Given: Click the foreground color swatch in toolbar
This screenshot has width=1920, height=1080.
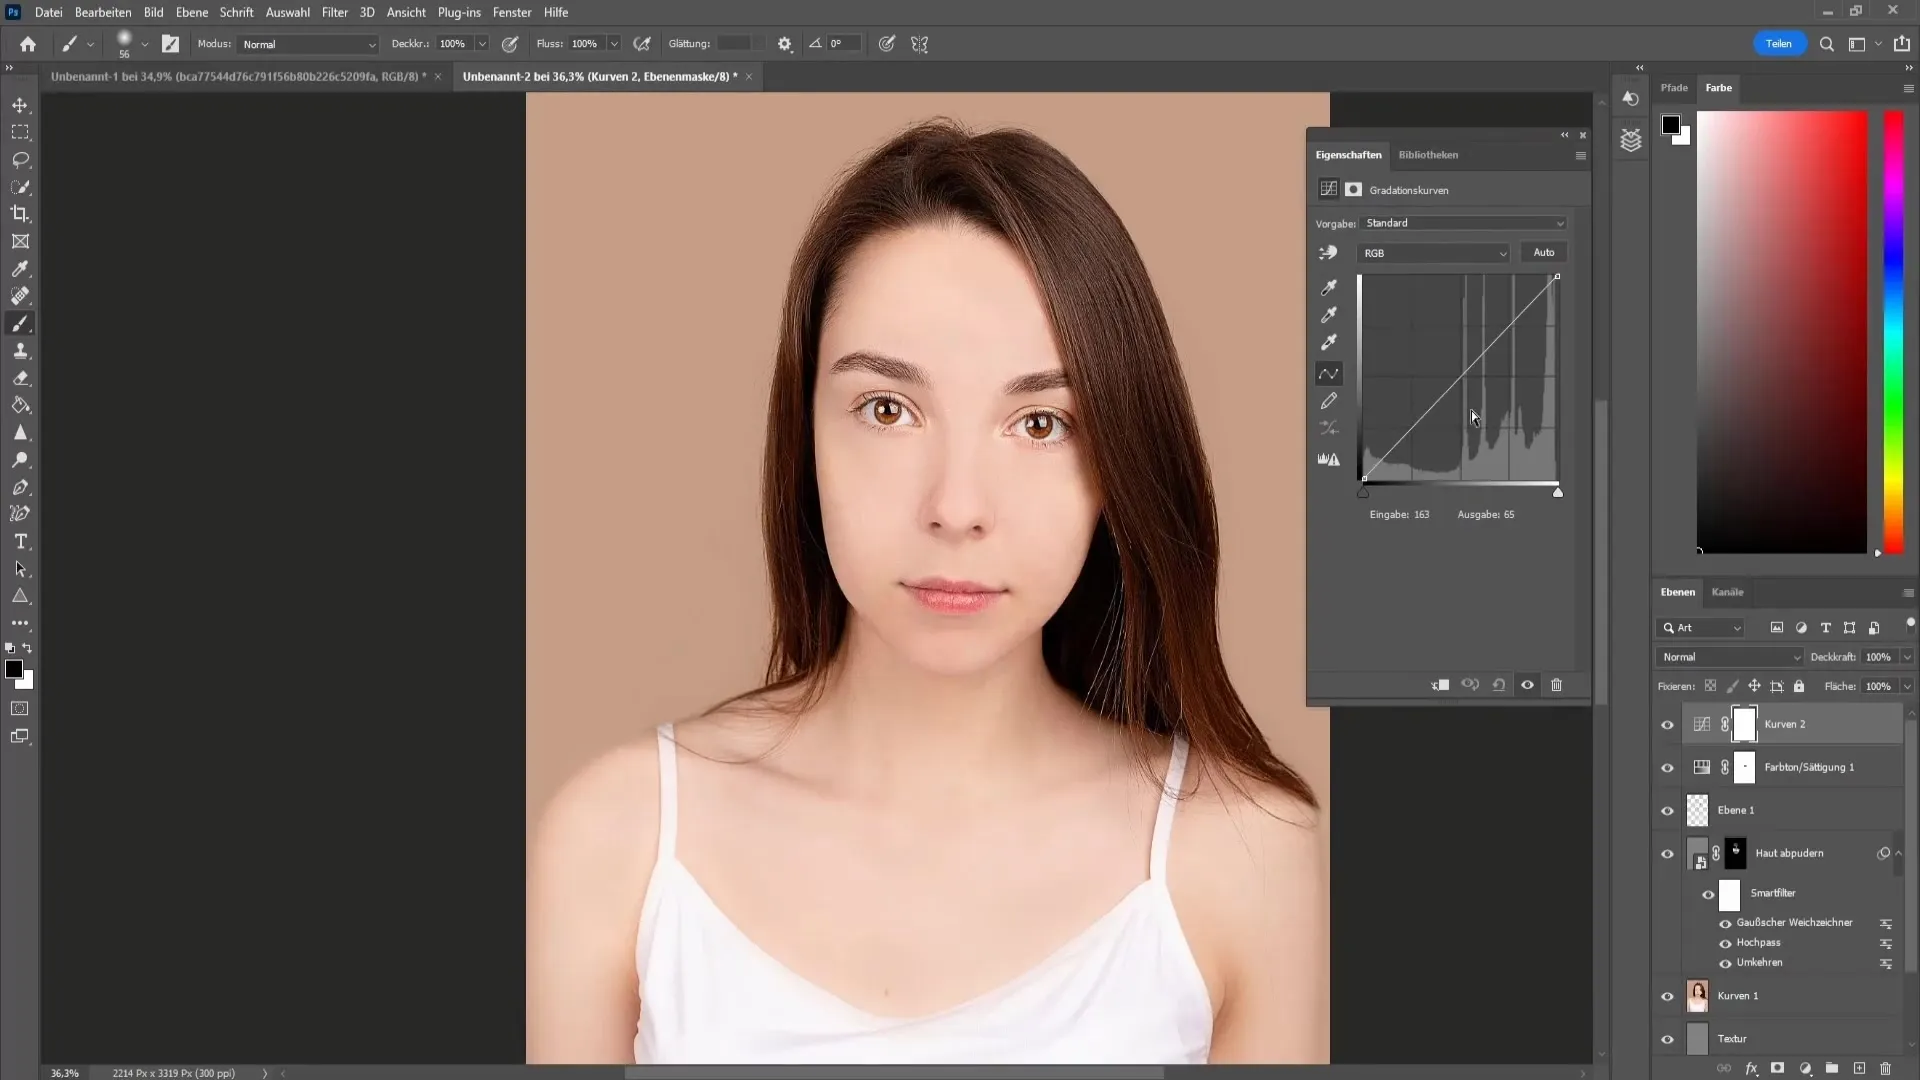Looking at the screenshot, I should click(x=13, y=670).
